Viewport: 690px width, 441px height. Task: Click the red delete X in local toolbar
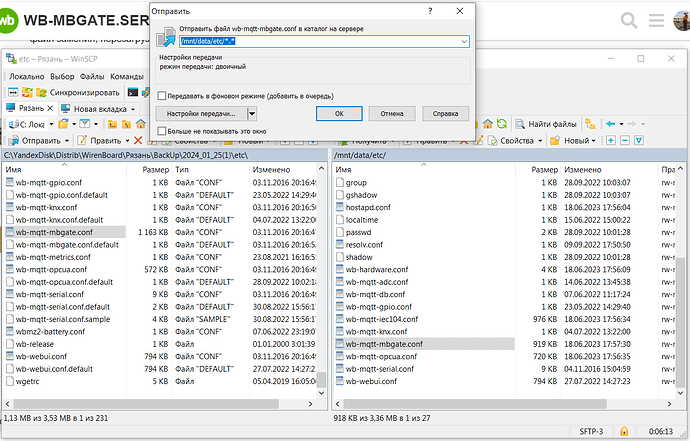(138, 140)
